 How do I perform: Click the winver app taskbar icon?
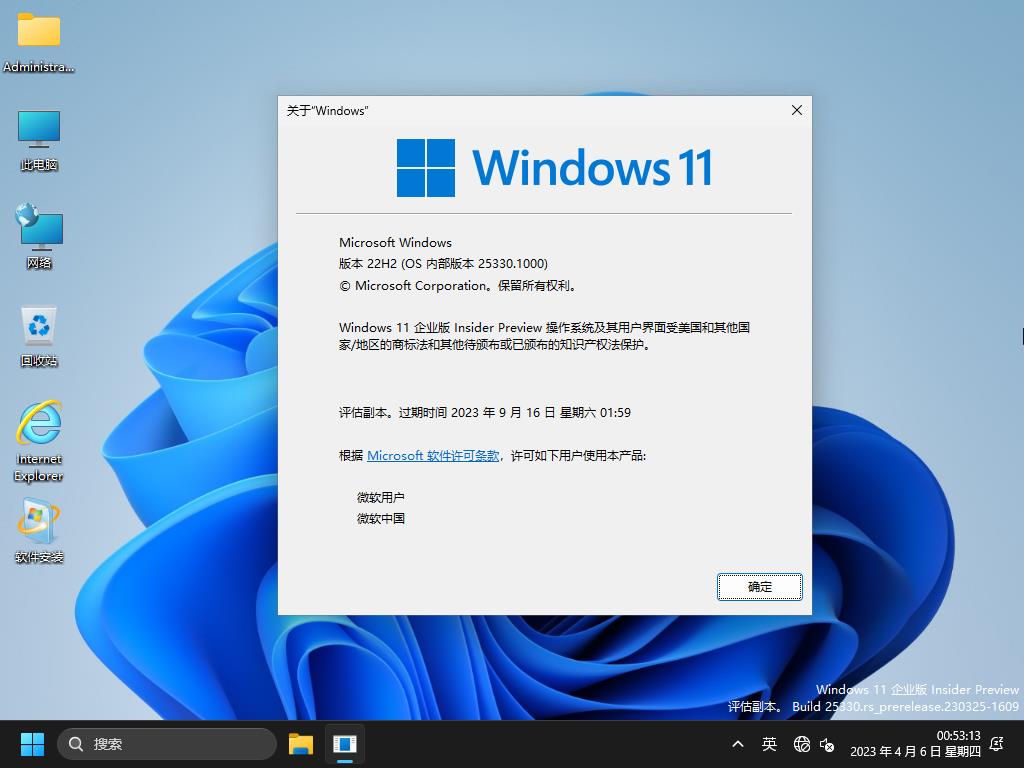point(344,744)
